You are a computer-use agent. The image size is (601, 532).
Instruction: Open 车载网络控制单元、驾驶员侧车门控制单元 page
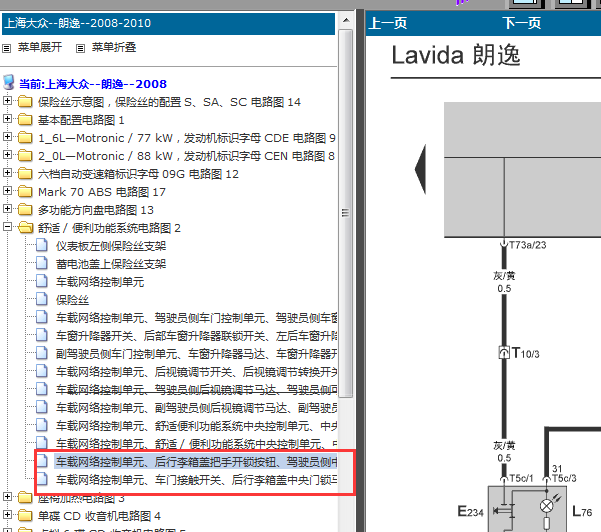(197, 318)
